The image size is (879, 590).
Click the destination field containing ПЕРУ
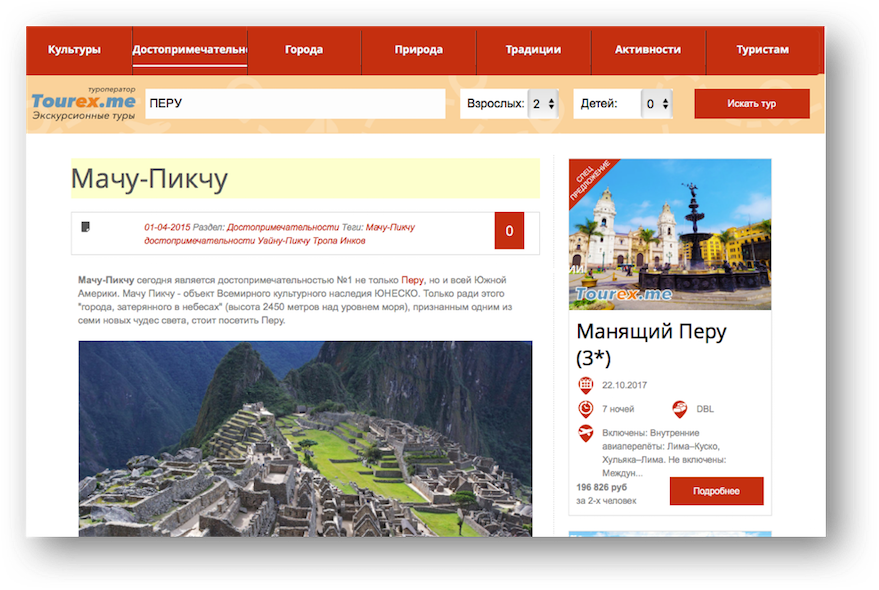pyautogui.click(x=295, y=104)
